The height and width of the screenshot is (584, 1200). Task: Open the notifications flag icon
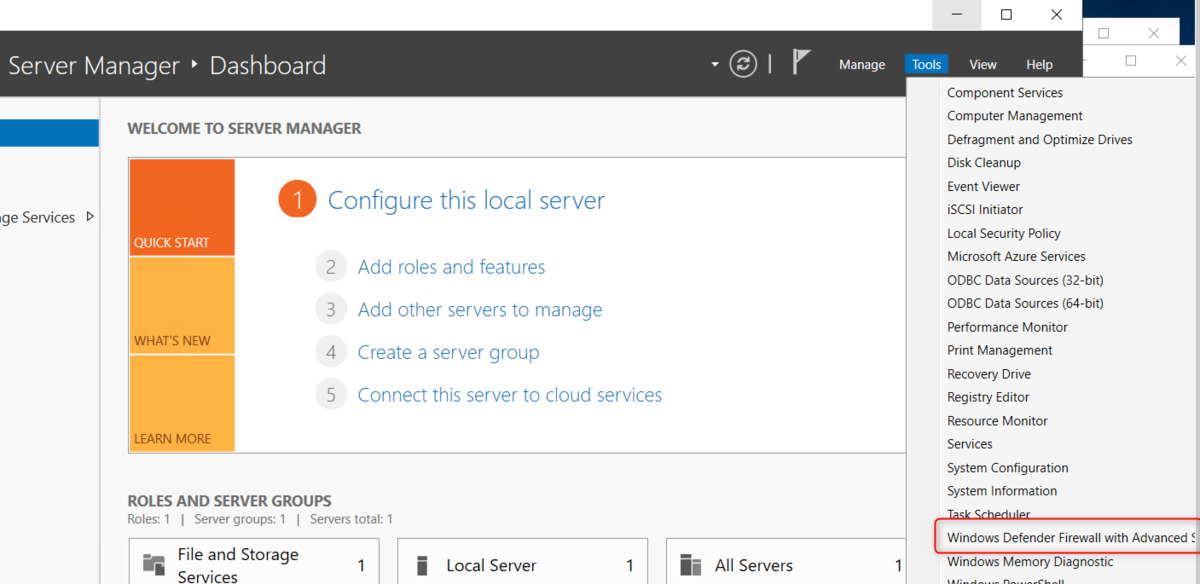(801, 63)
